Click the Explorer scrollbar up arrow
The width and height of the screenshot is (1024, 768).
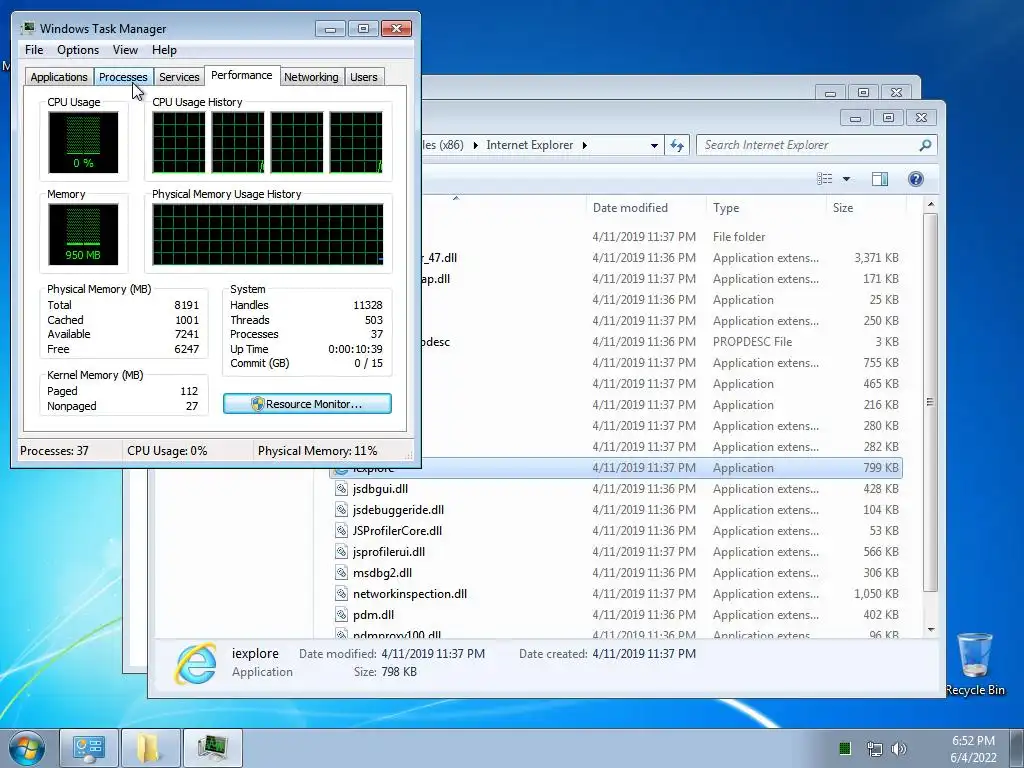pos(931,204)
